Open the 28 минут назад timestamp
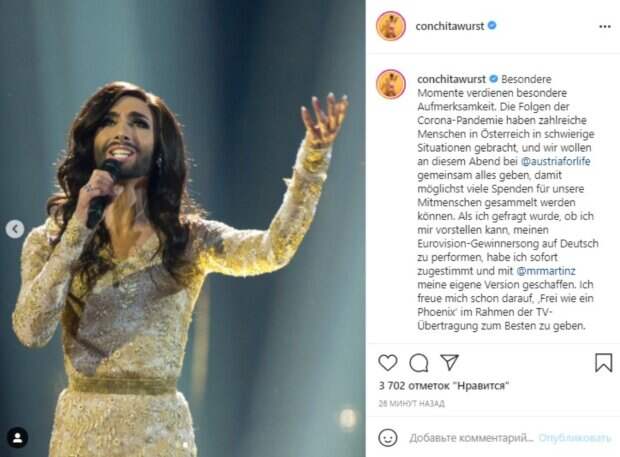This screenshot has width=620, height=457. point(412,403)
